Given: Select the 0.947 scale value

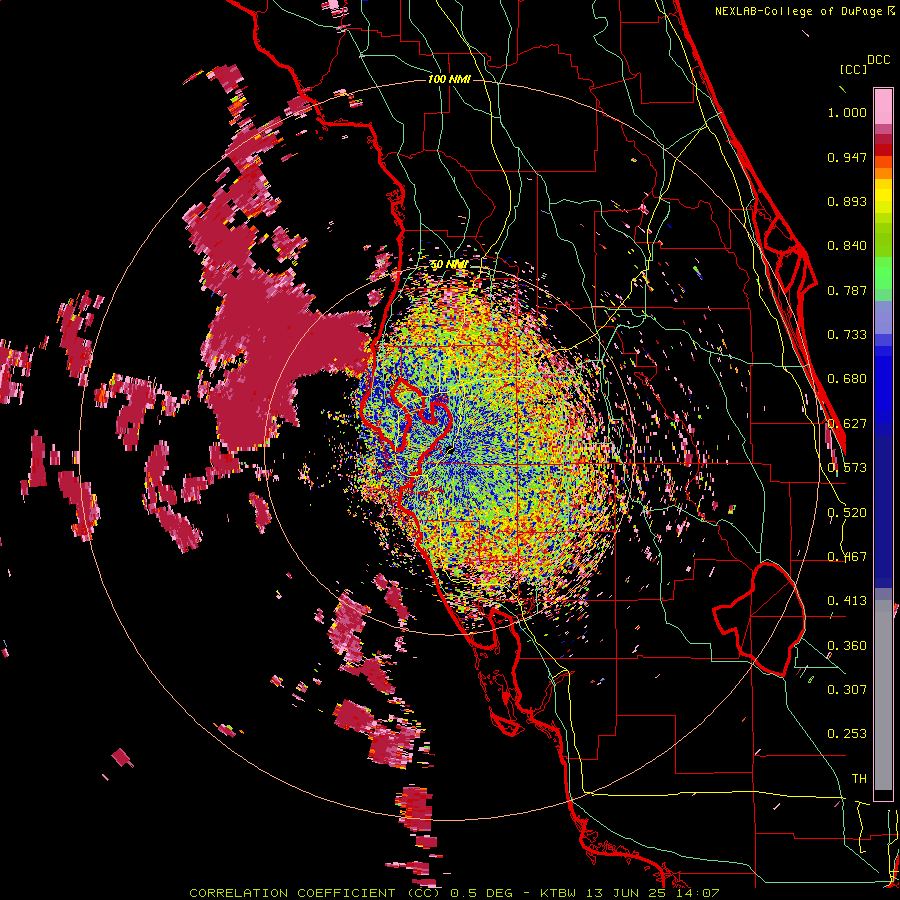Looking at the screenshot, I should click(847, 157).
